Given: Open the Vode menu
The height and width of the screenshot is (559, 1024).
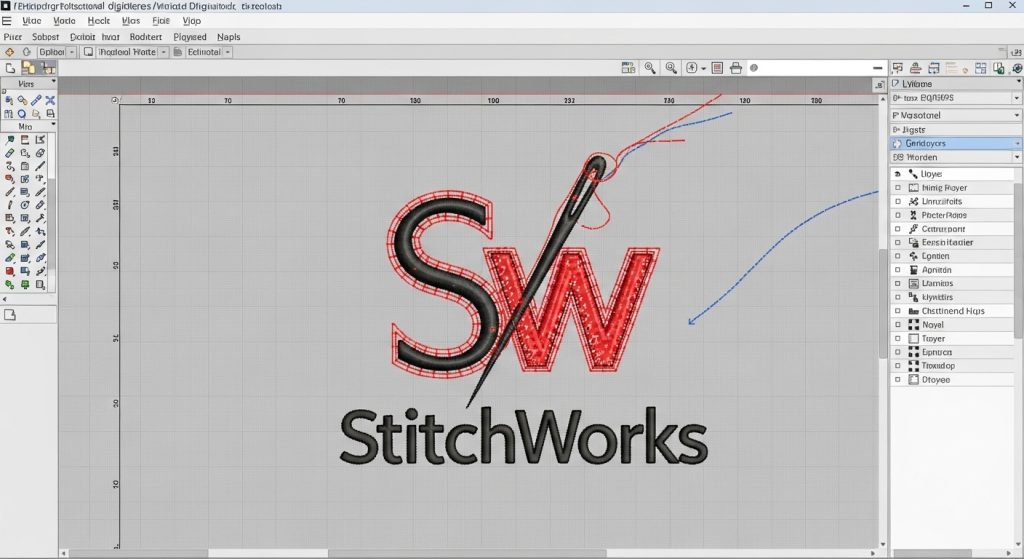Looking at the screenshot, I should click(64, 21).
